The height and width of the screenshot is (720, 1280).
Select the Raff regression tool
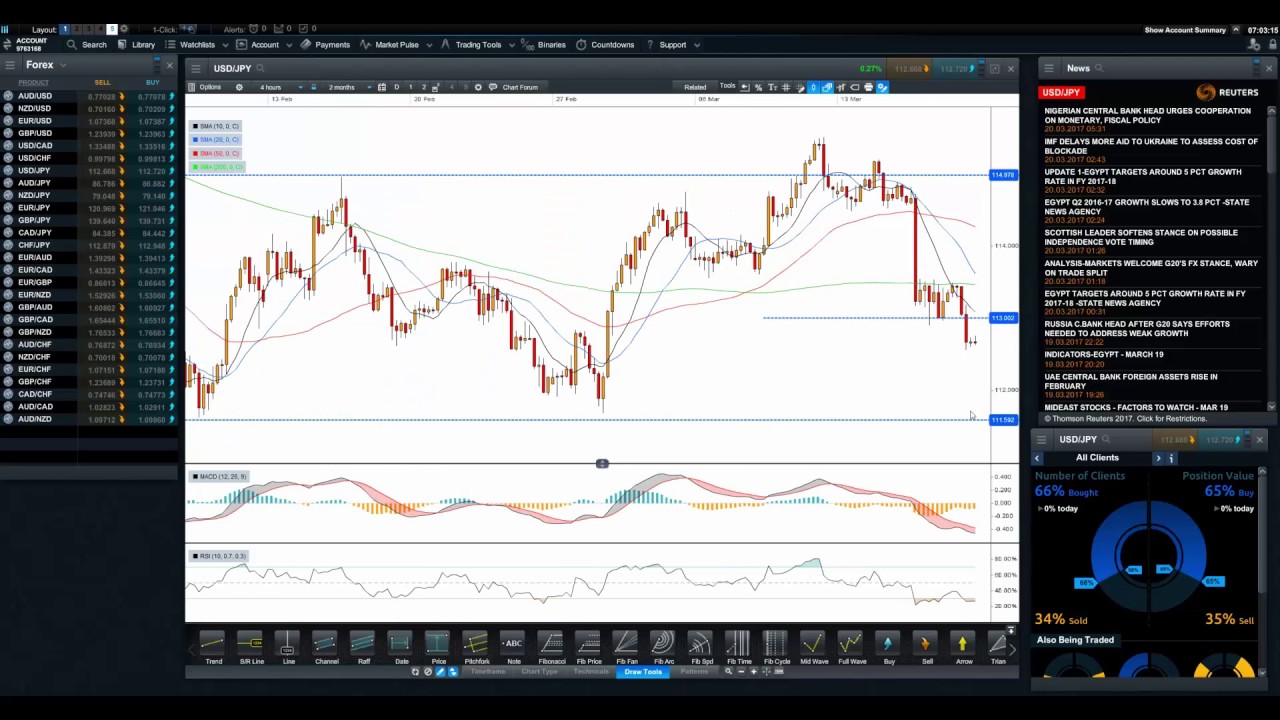(363, 648)
